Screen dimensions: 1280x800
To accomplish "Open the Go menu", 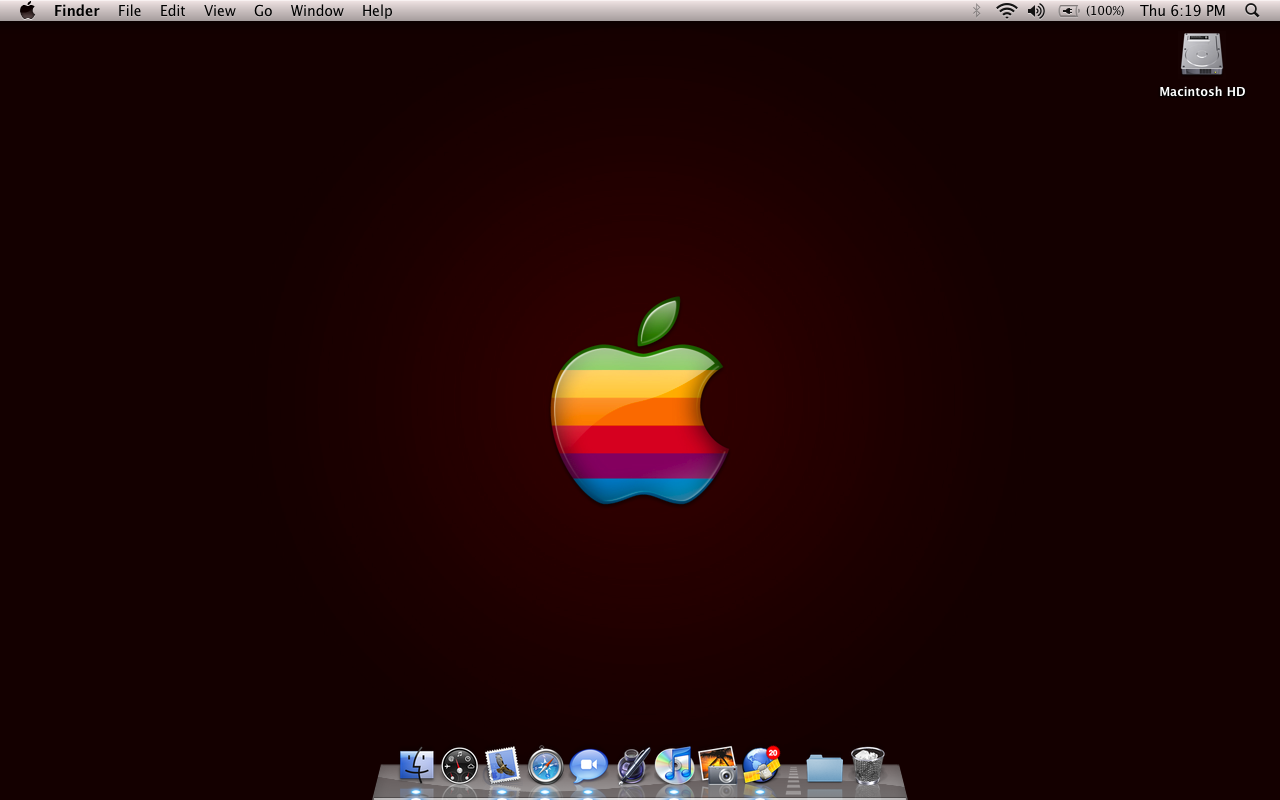I will point(263,11).
